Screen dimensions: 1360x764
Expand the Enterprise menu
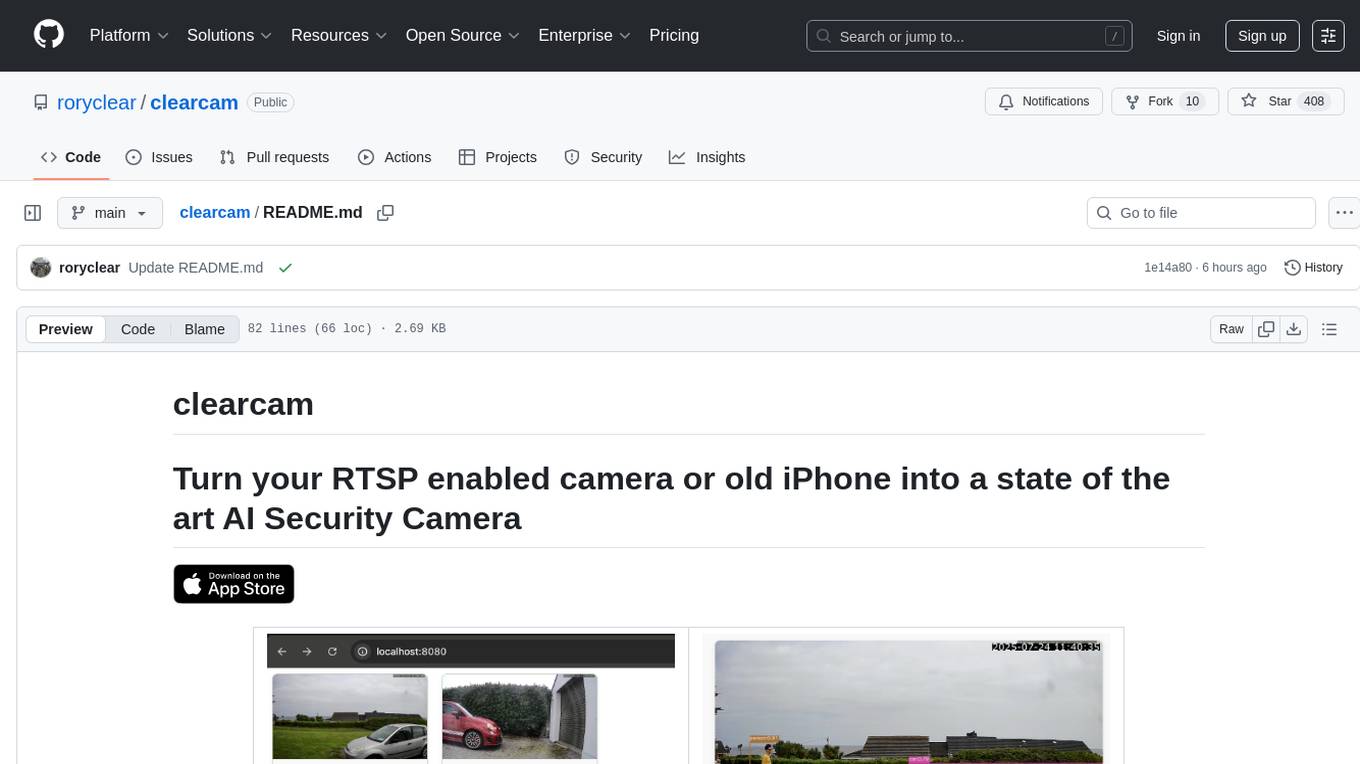(x=584, y=35)
